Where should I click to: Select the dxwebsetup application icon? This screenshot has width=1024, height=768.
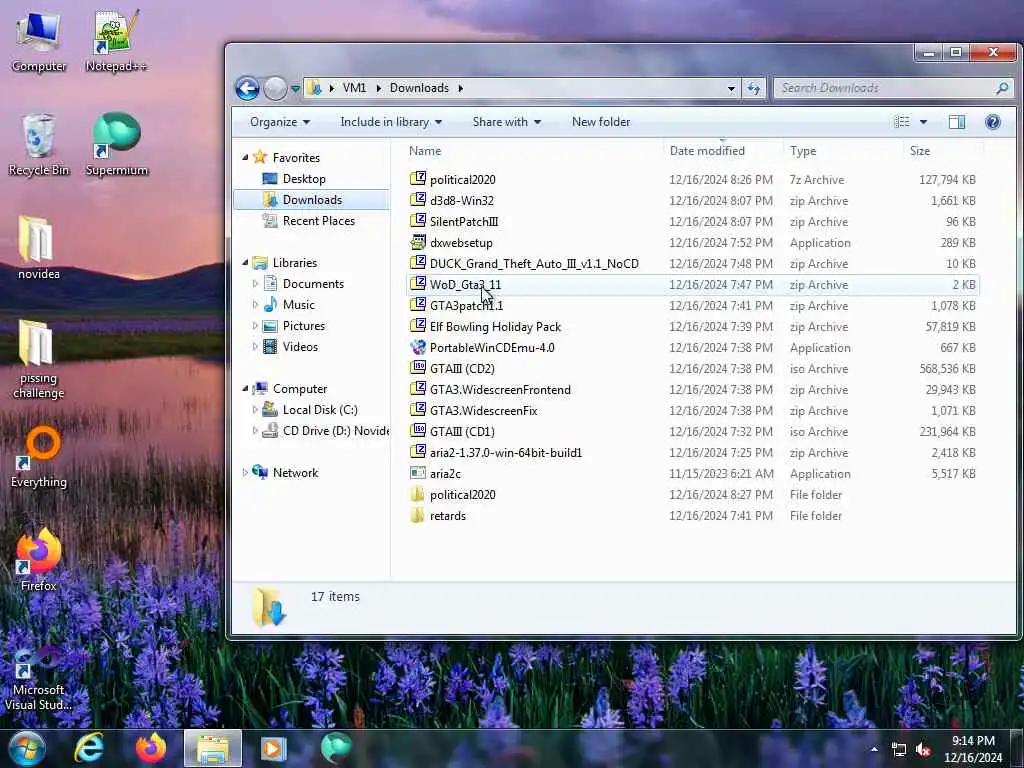tap(418, 242)
